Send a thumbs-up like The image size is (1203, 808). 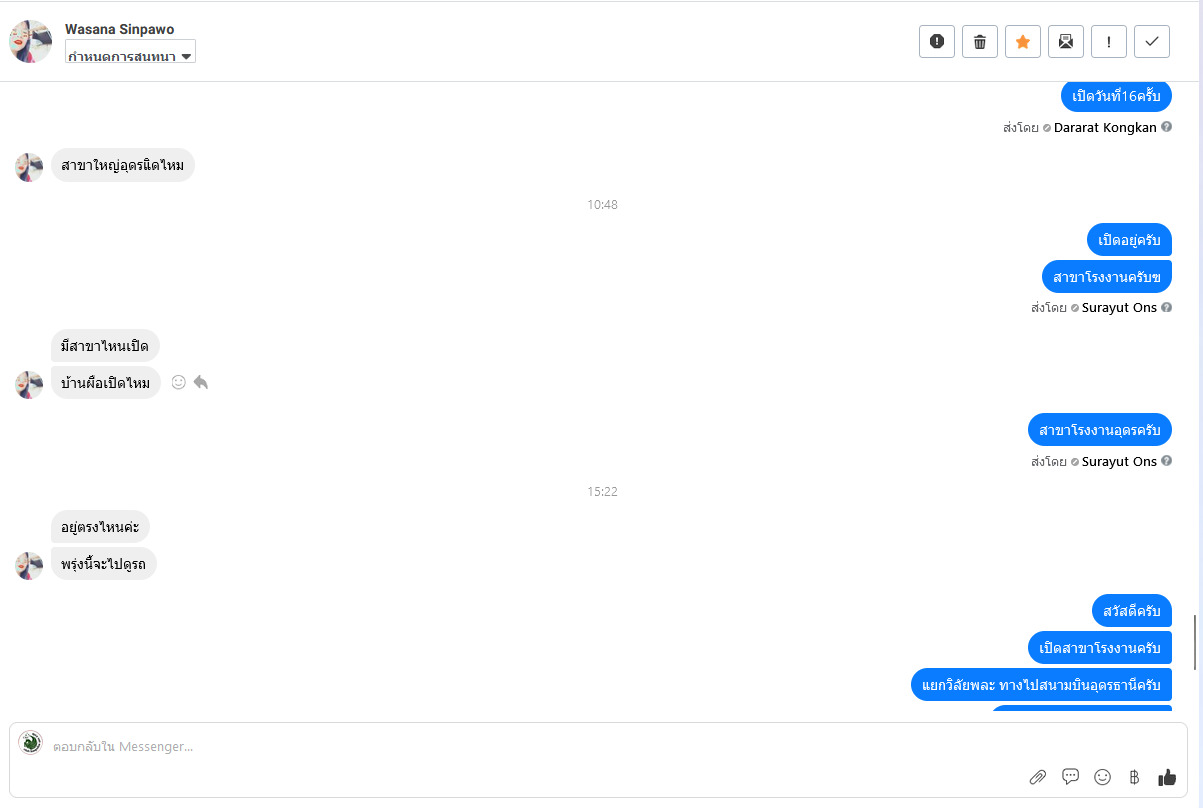pos(1167,777)
